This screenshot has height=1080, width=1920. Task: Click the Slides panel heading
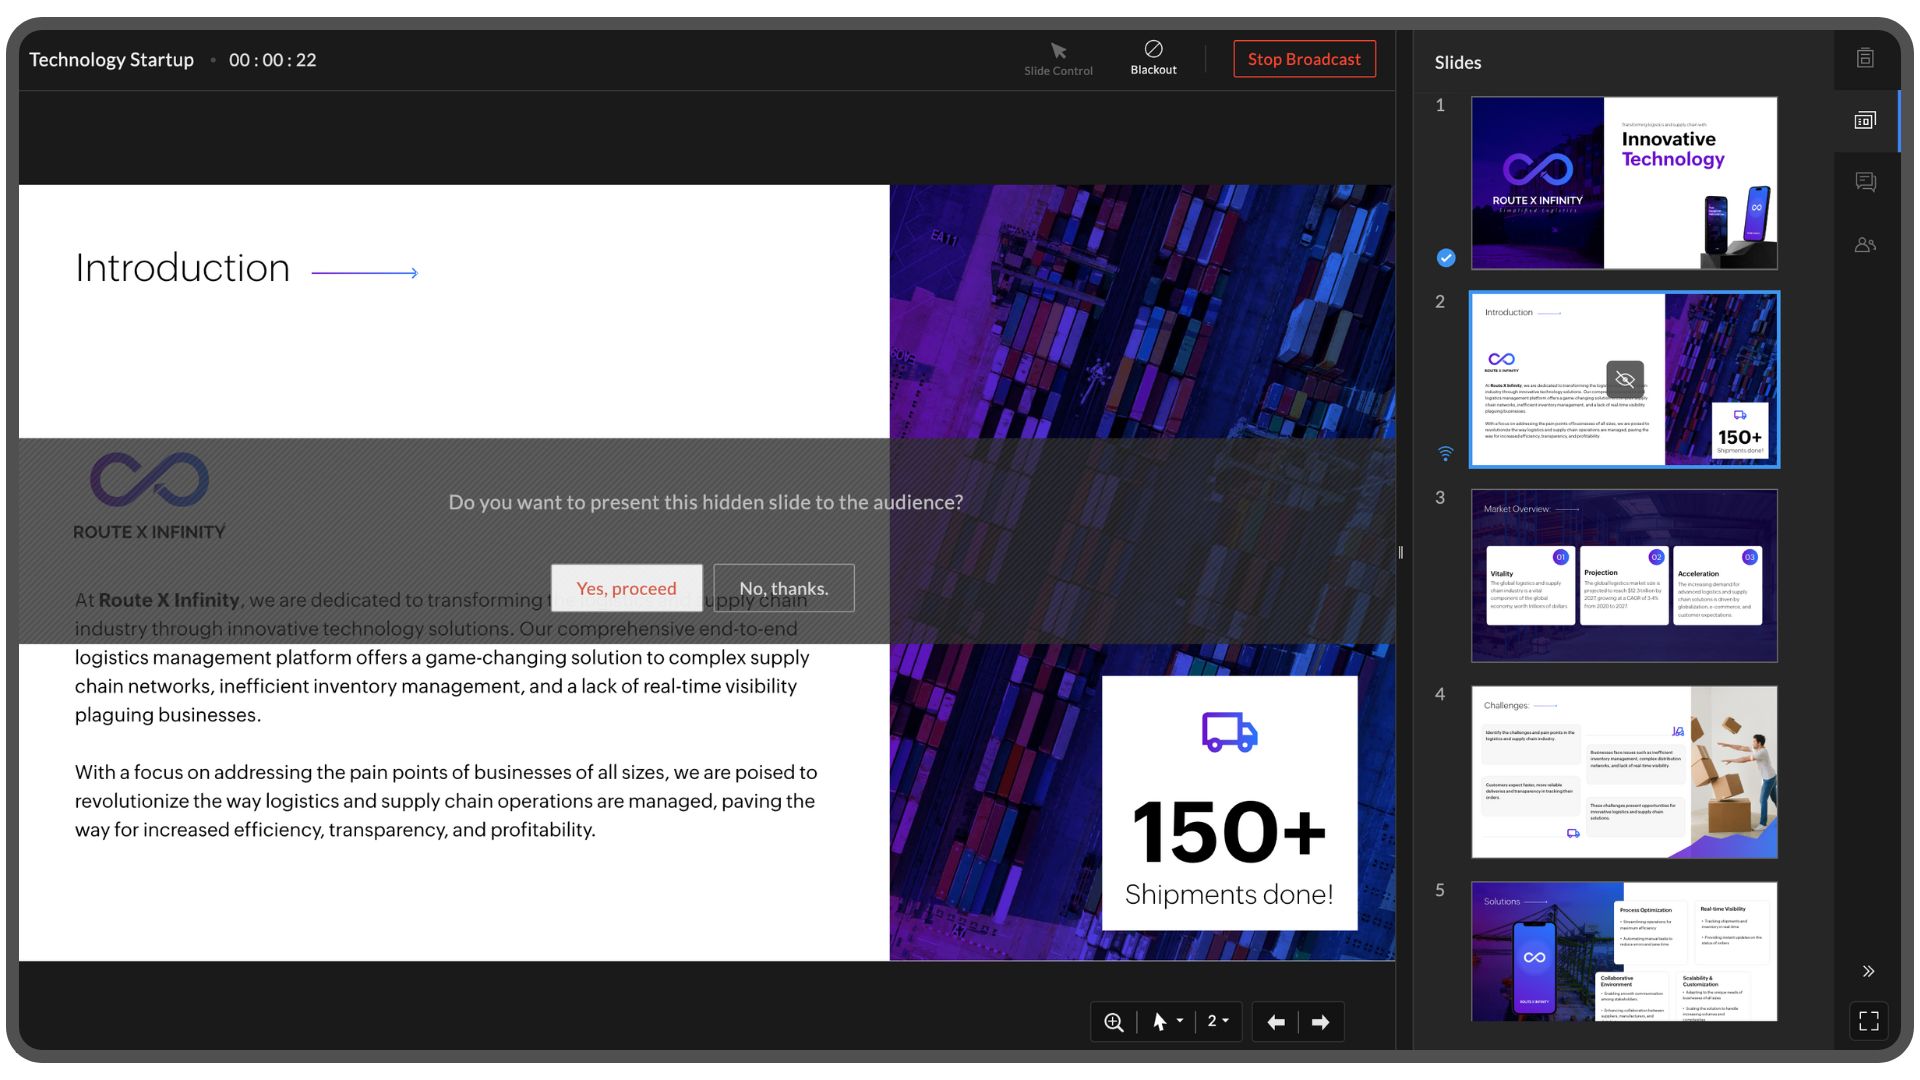1458,62
